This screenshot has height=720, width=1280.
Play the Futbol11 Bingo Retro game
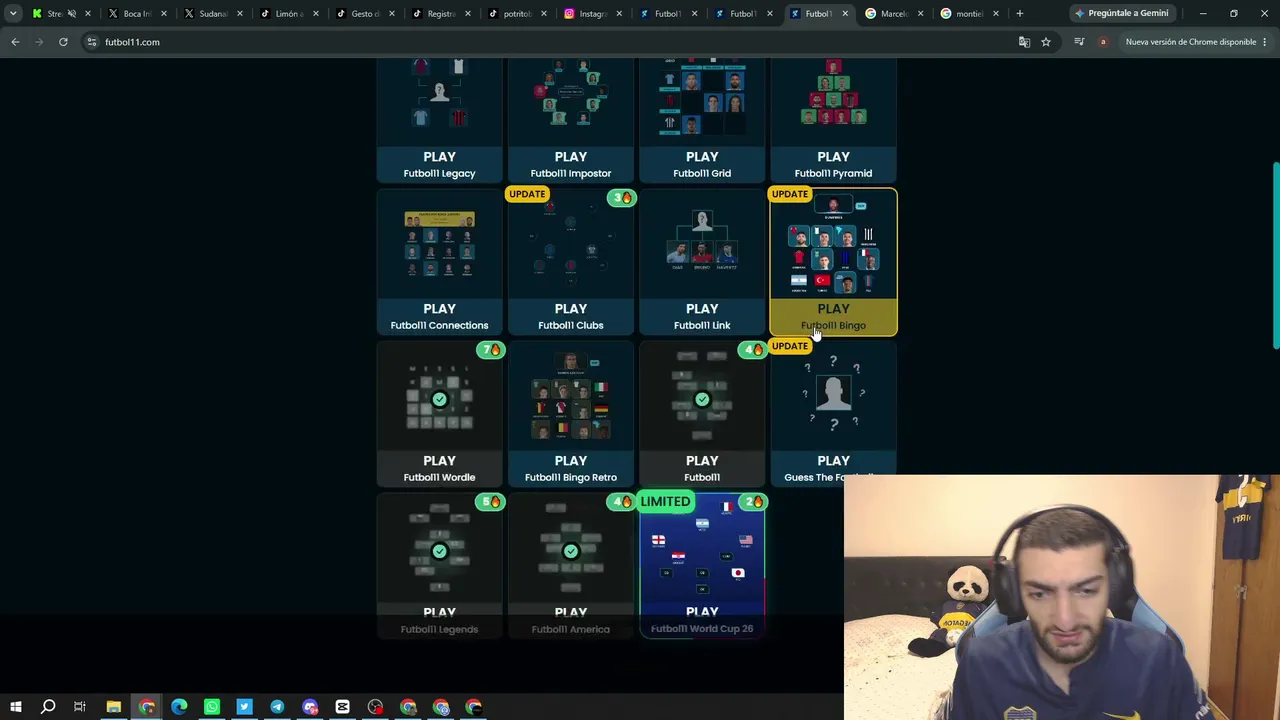[x=570, y=414]
